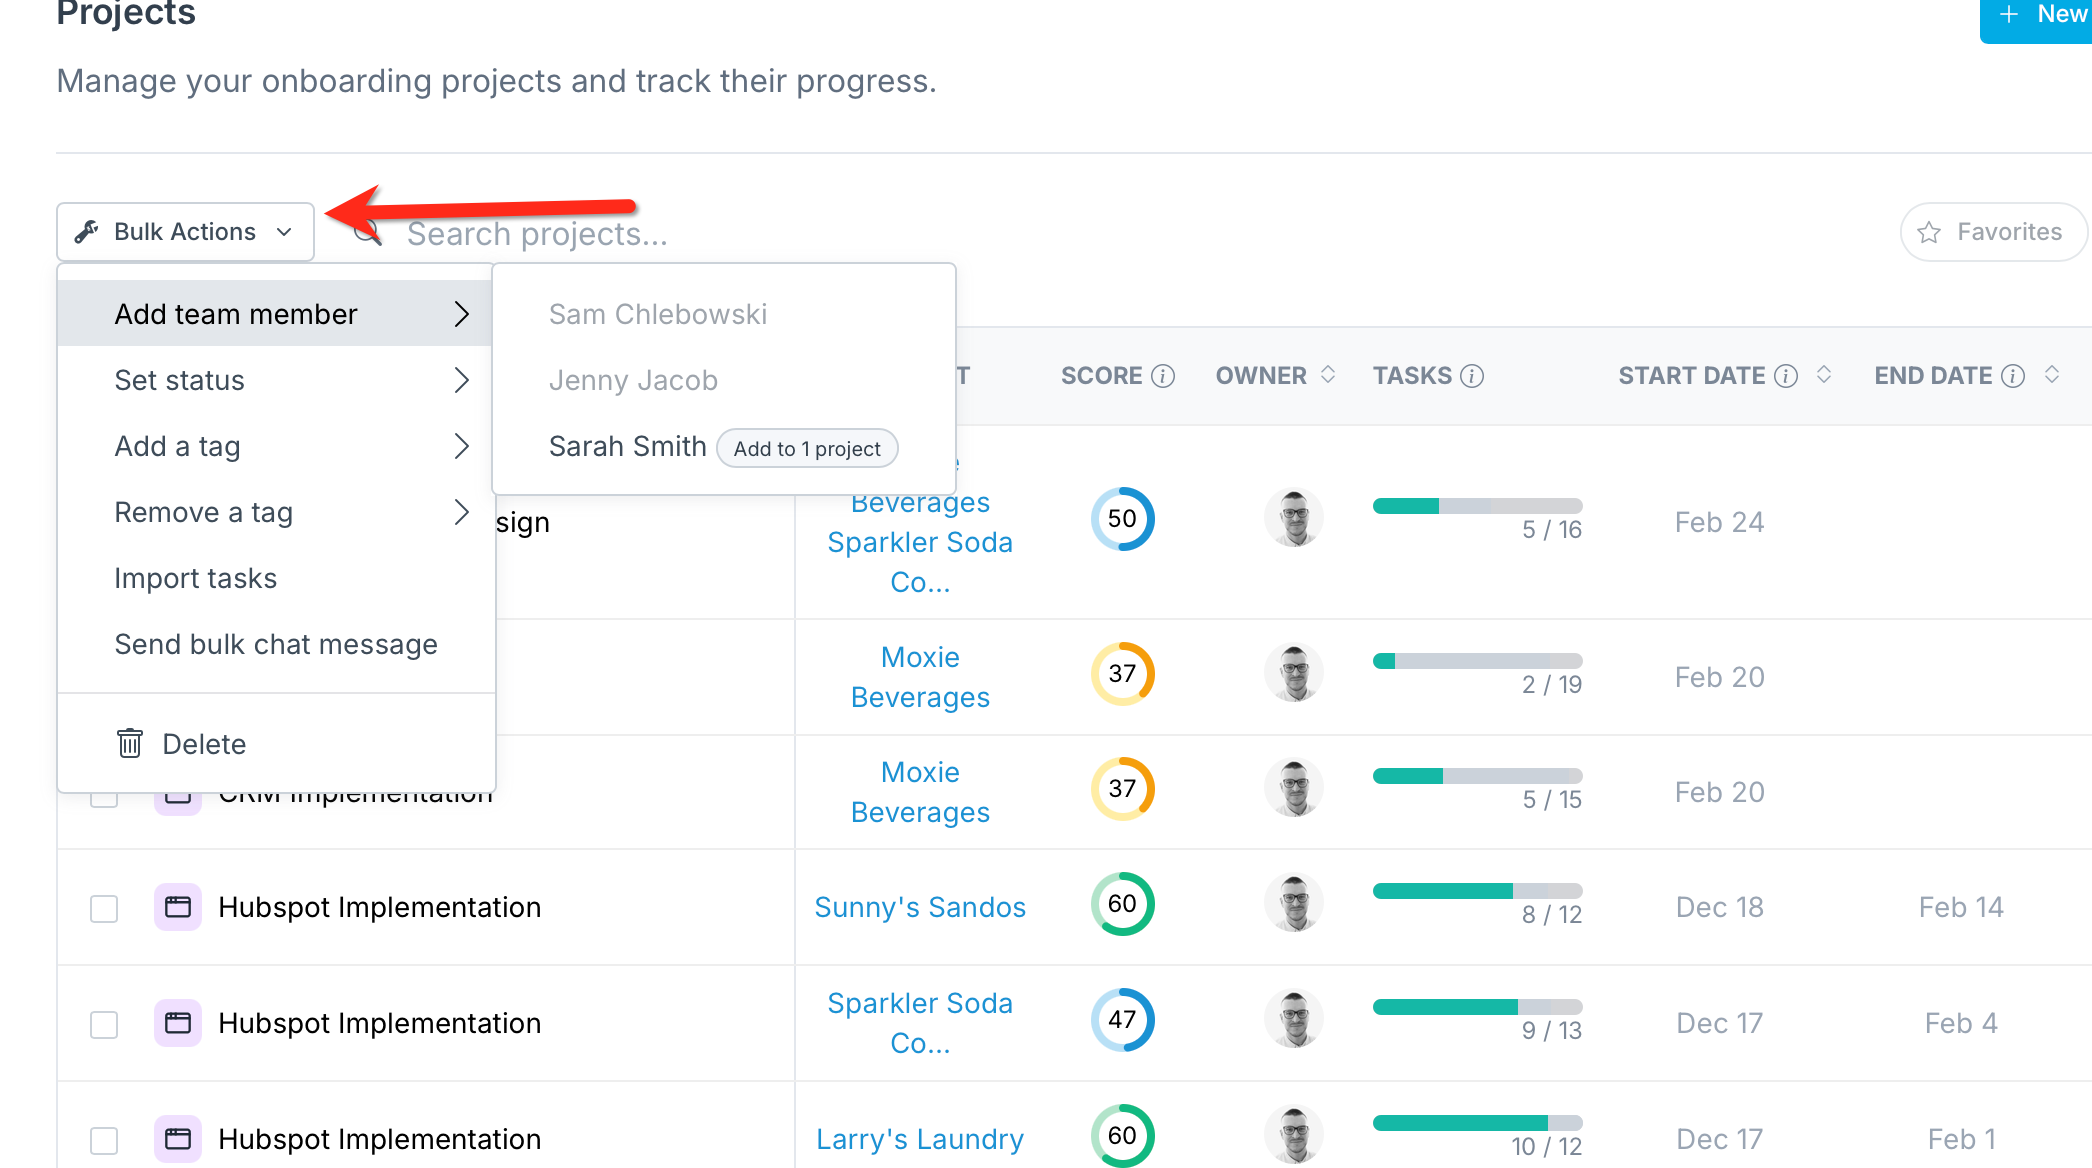Viewport: 2092px width, 1168px height.
Task: Click Add to 1 project for Sarah Smith
Action: 807,448
